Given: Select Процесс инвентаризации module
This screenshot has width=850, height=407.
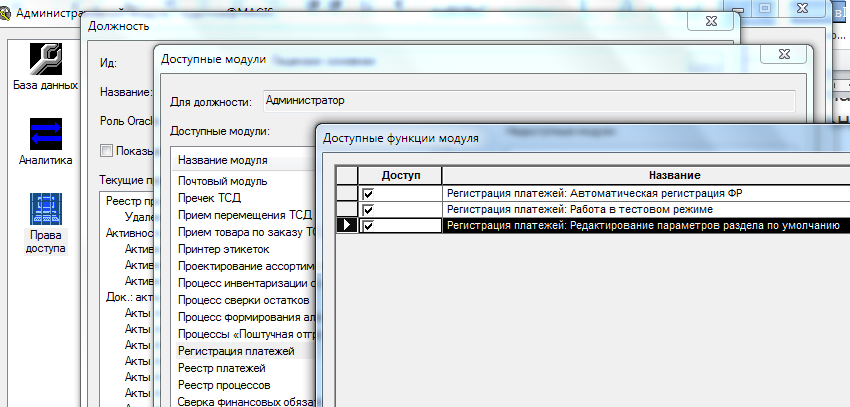Looking at the screenshot, I should [x=247, y=283].
